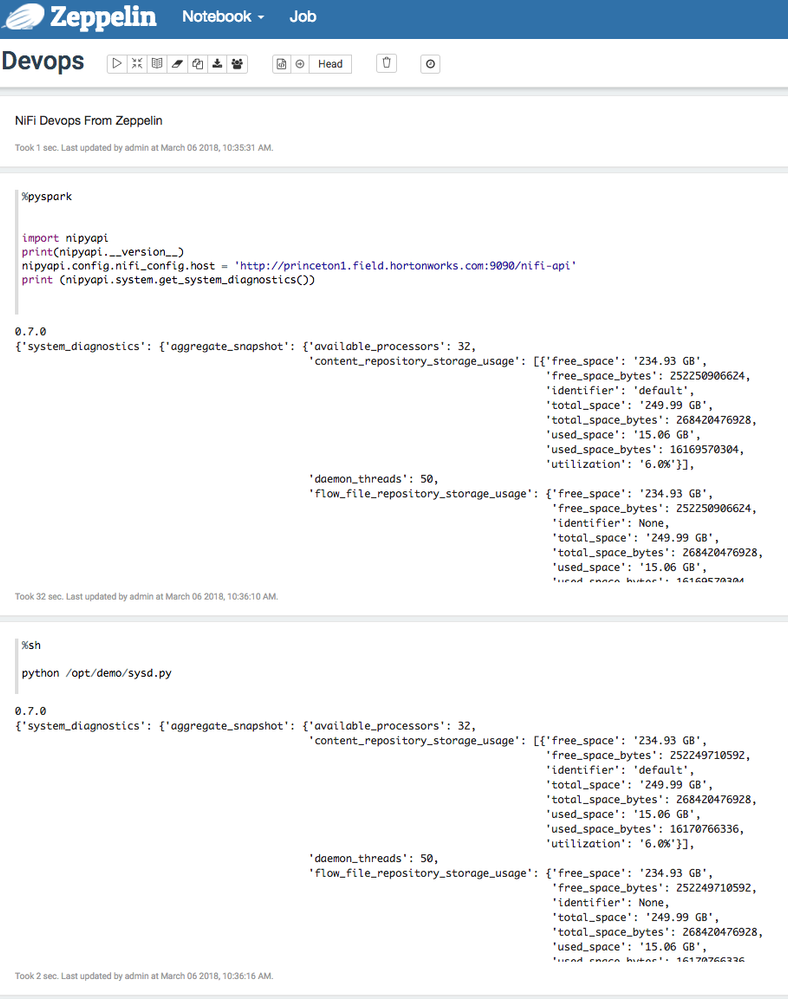Open the cron scheduler clock icon

(x=430, y=64)
